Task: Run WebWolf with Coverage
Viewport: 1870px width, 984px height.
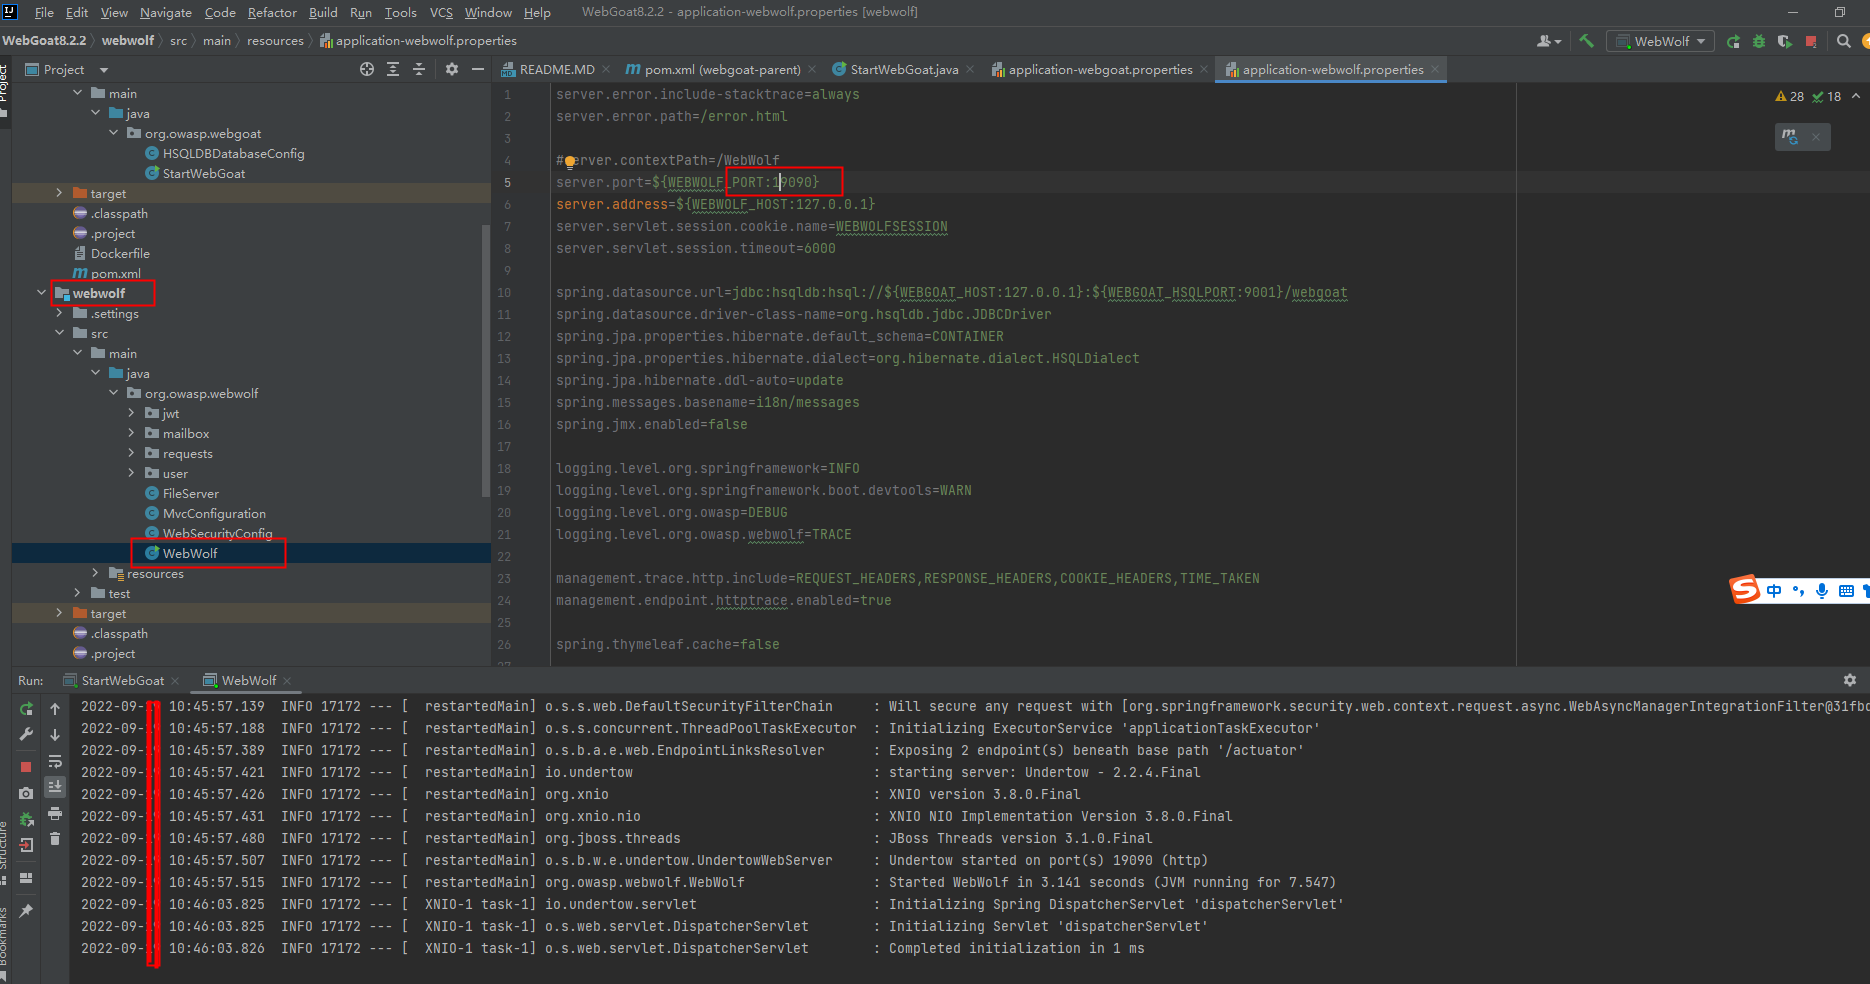Action: tap(1785, 41)
